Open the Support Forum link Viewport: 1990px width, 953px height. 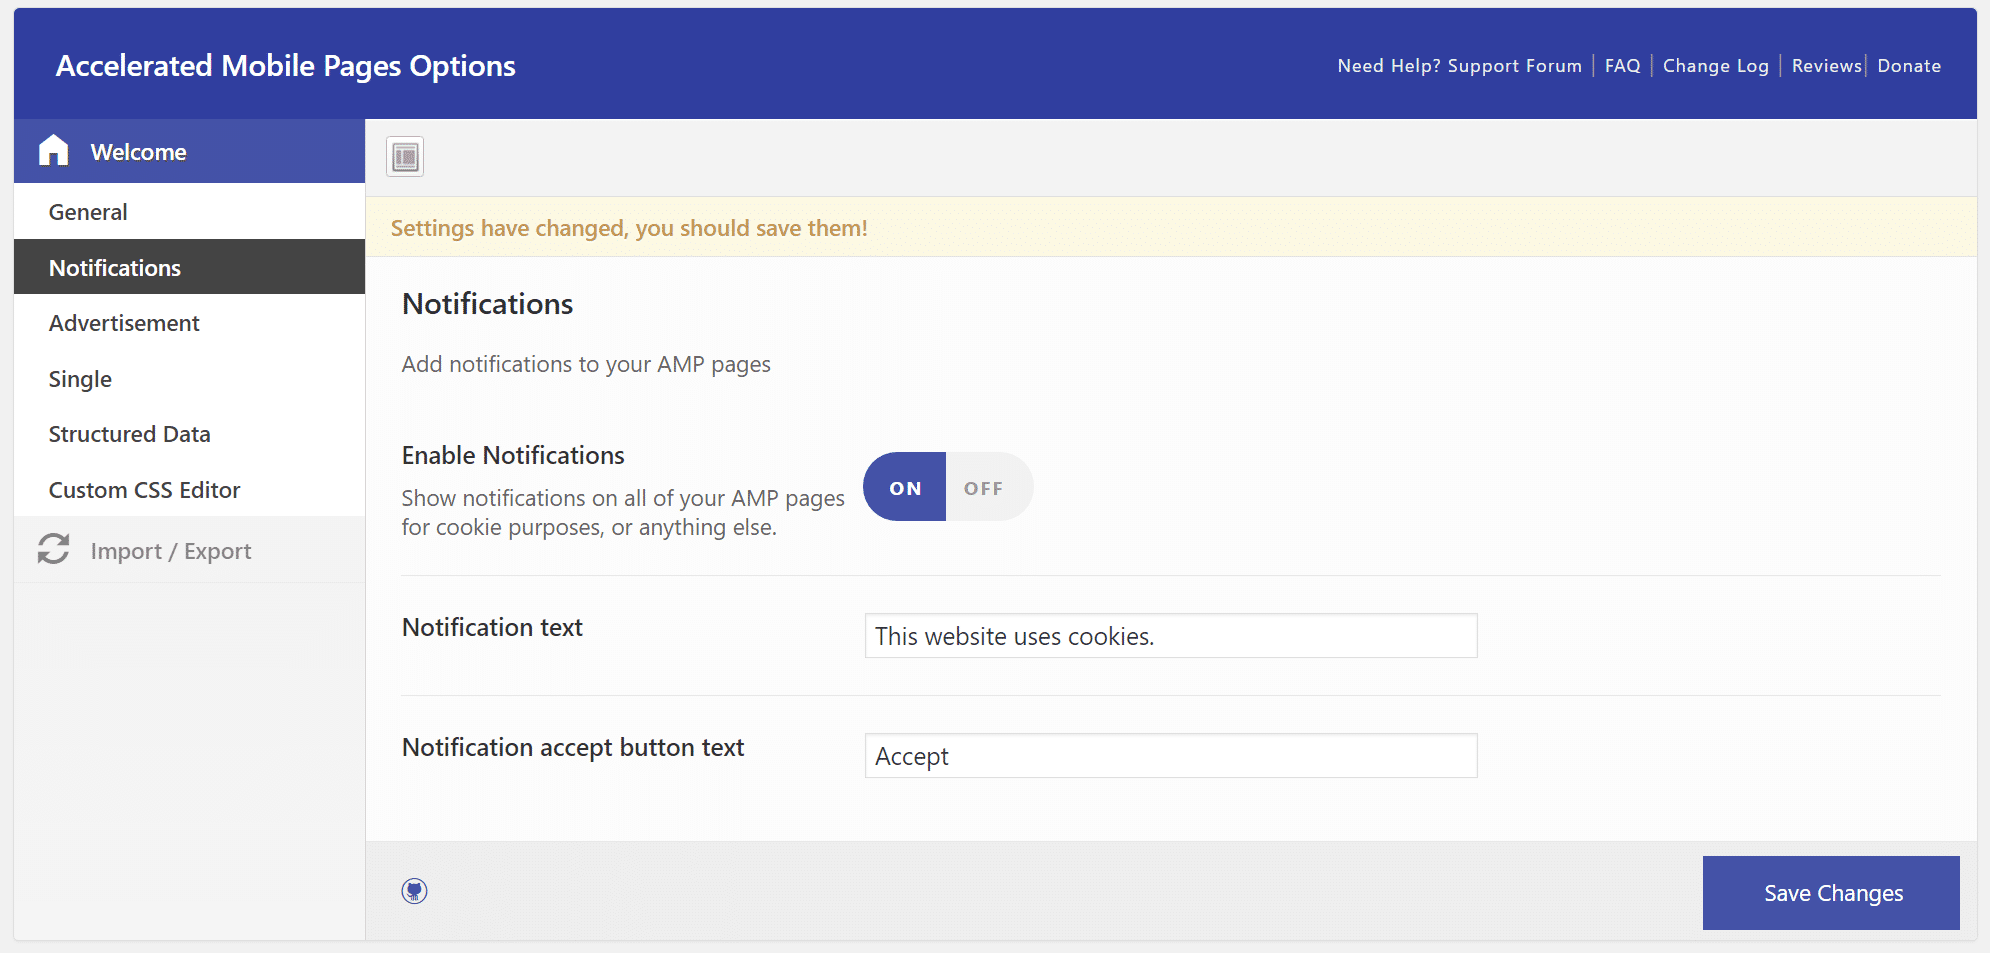(x=1514, y=66)
